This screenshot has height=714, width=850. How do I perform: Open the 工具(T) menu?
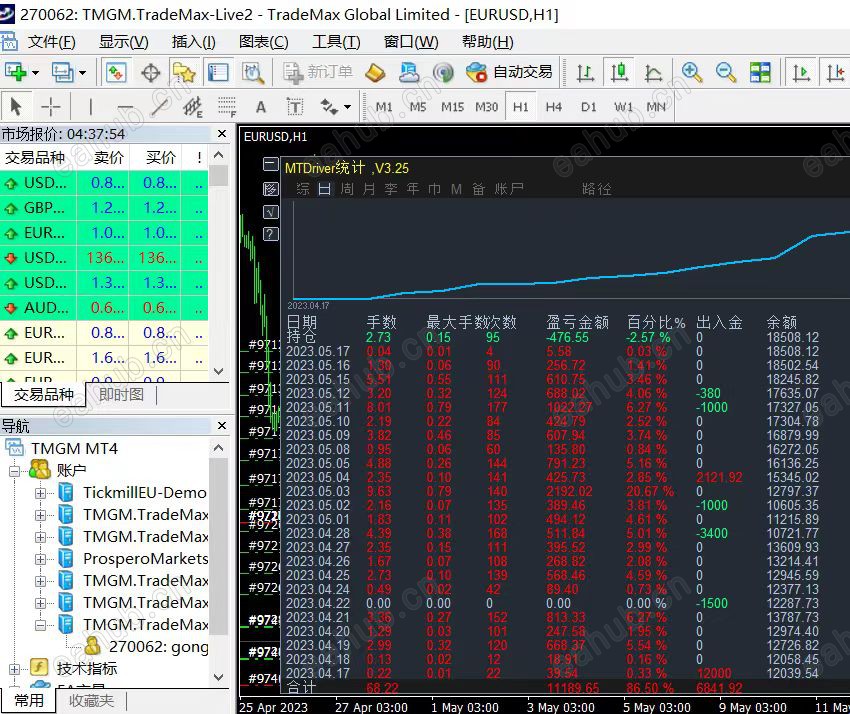click(336, 42)
